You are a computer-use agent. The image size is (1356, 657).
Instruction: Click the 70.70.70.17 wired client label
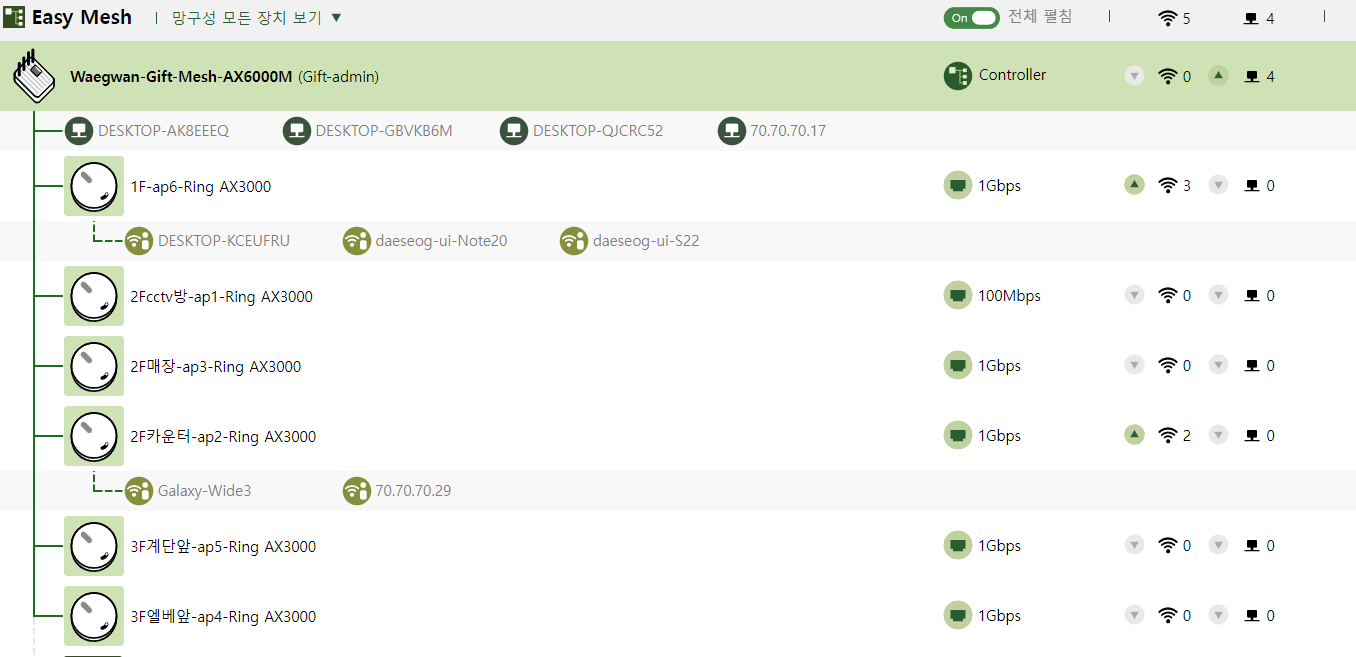[788, 131]
